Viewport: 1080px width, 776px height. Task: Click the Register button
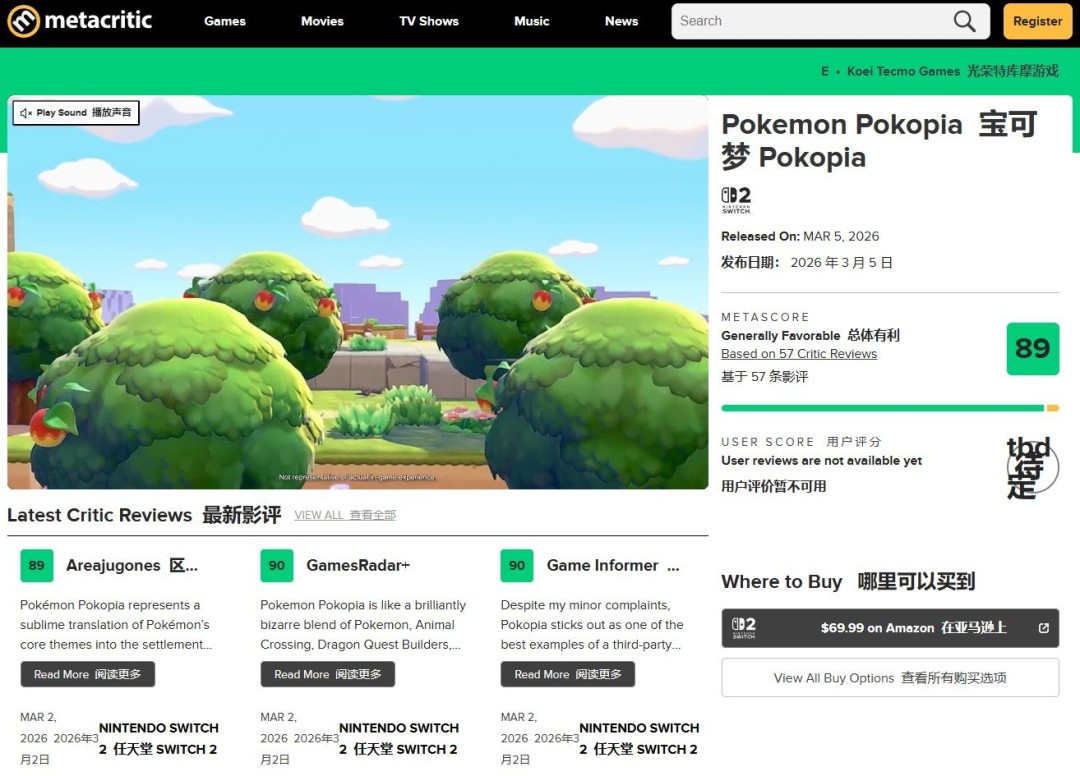(1037, 20)
